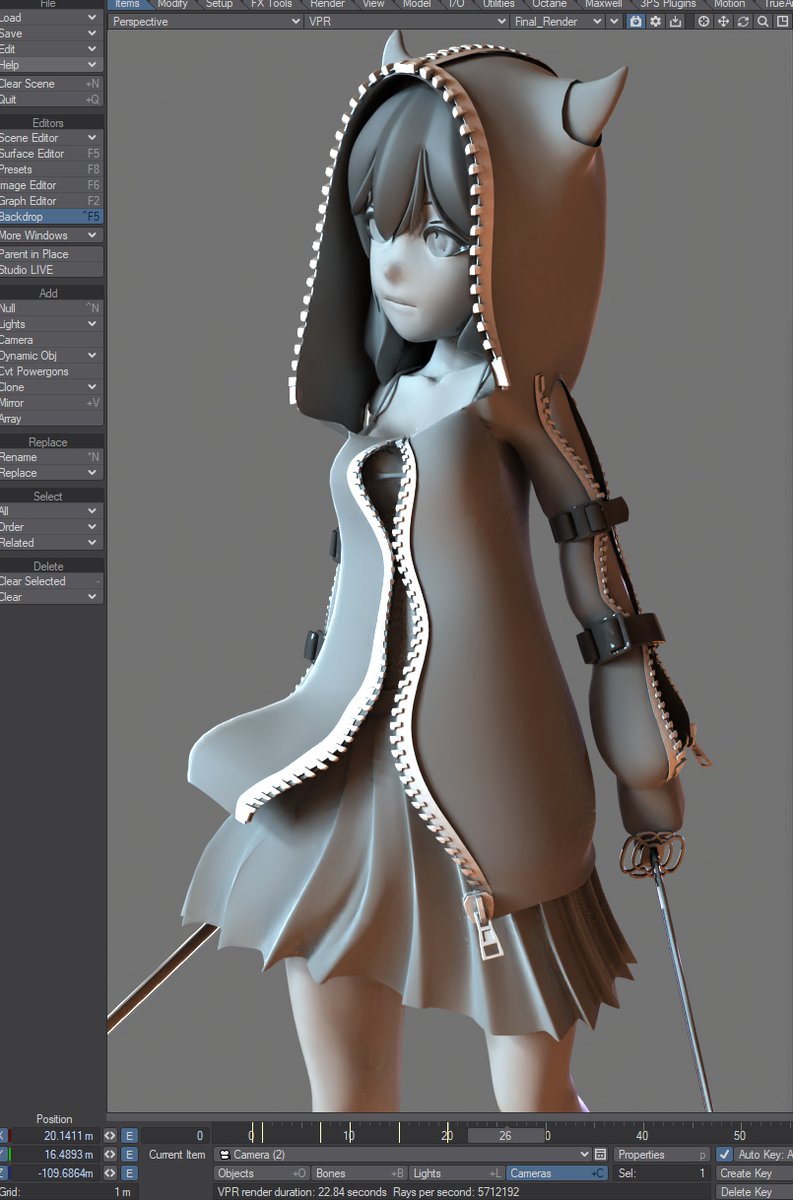Select the viewport zoom magnifier icon

coord(763,21)
